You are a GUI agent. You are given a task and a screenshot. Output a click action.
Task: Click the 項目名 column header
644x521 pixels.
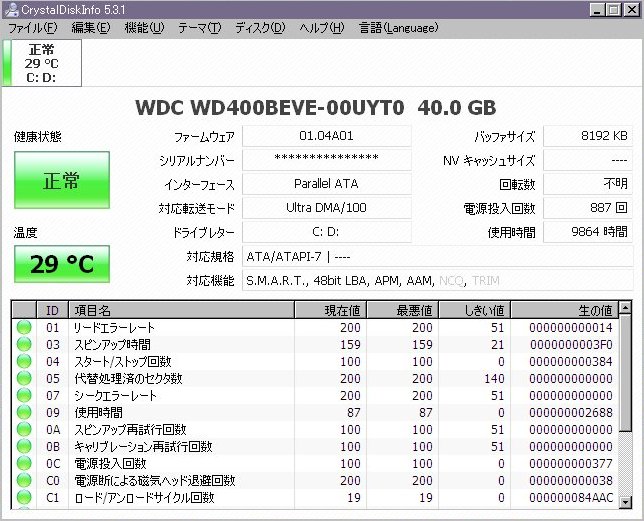click(x=181, y=310)
